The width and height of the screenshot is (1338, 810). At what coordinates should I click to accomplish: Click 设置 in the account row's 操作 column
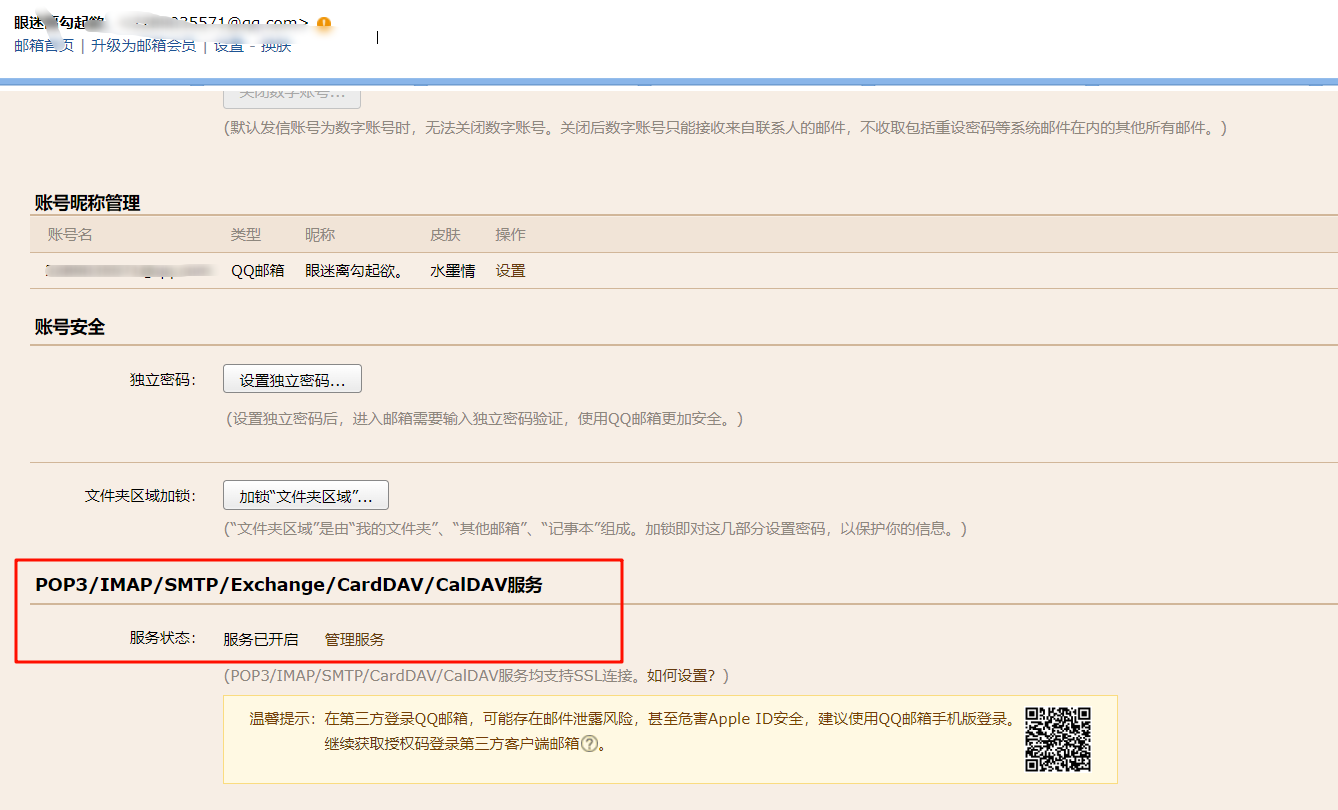510,271
